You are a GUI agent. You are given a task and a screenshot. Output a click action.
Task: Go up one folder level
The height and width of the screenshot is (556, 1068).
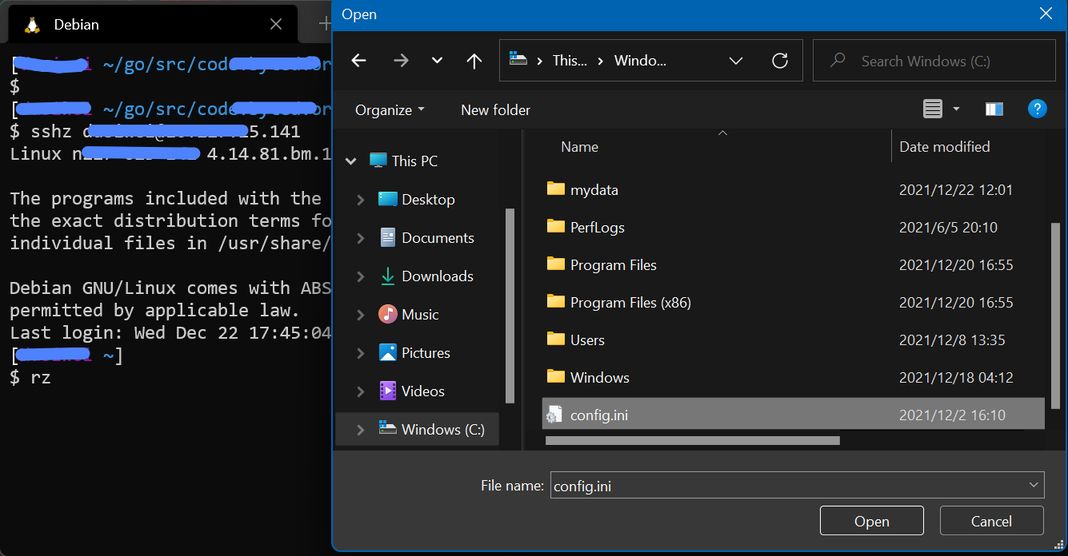[x=474, y=61]
